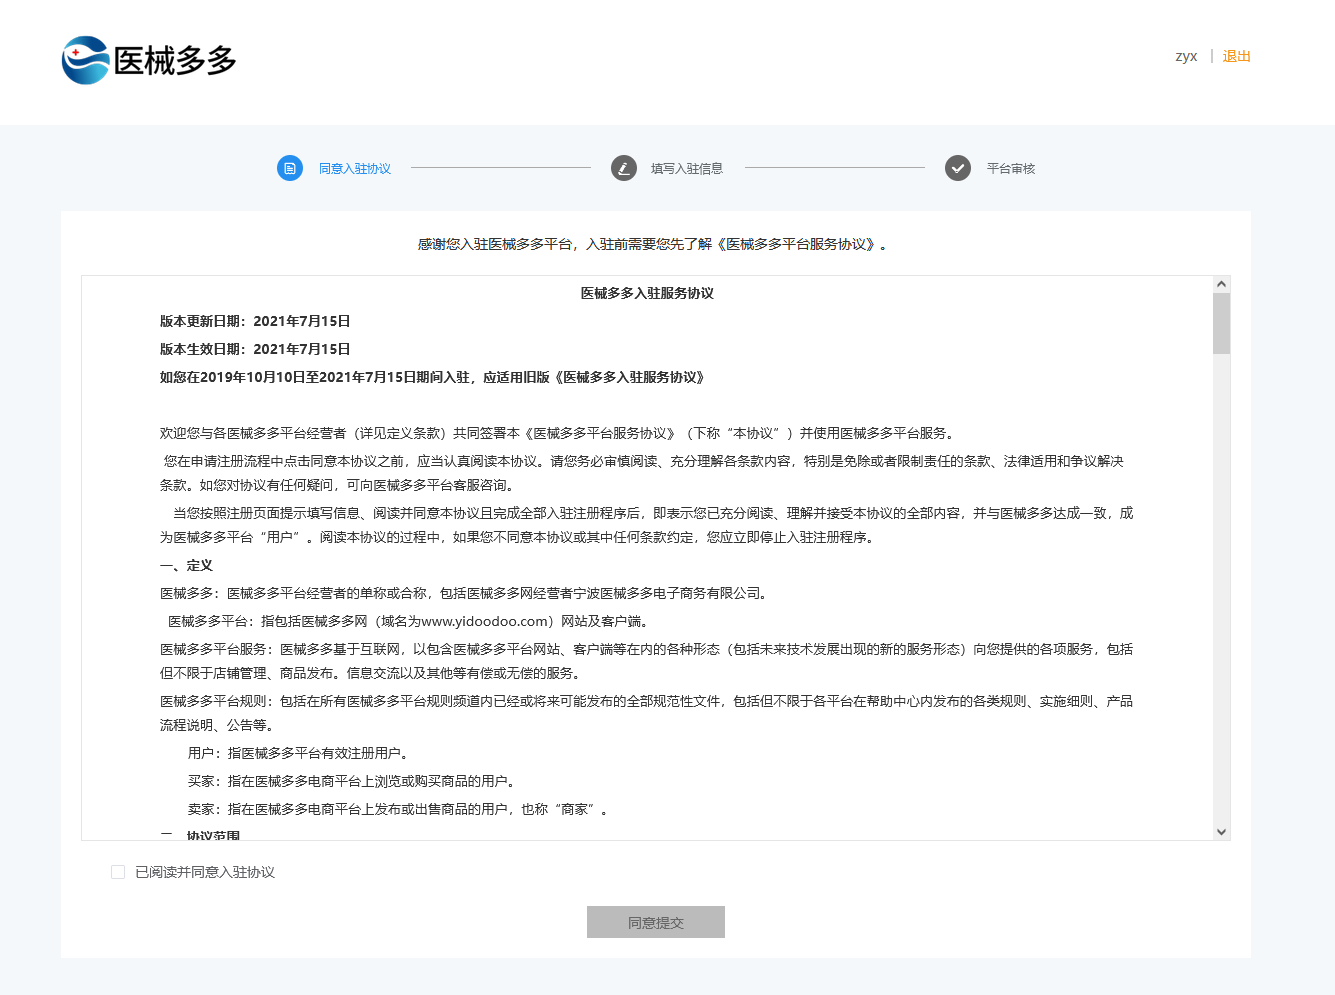Screen dimensions: 1335x995
Task: Select the 填写入驻信息 step label
Action: (x=687, y=169)
